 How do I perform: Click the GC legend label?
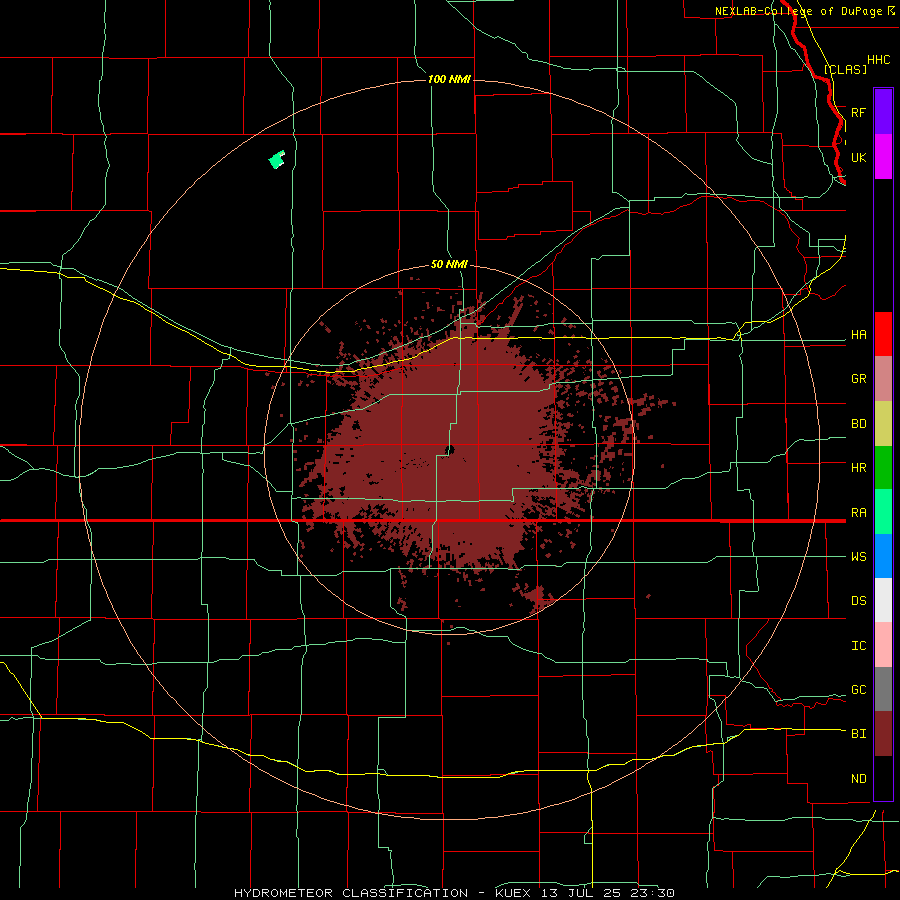pyautogui.click(x=858, y=690)
